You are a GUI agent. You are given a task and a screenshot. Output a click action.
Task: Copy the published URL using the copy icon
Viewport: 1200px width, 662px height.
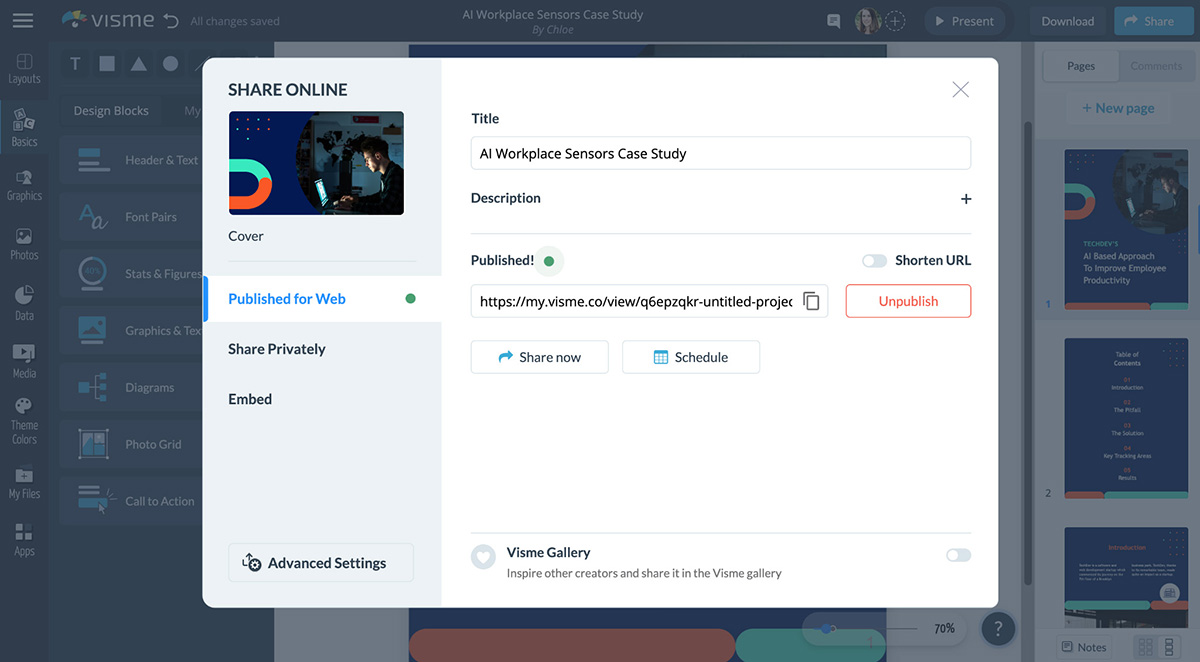tap(812, 301)
